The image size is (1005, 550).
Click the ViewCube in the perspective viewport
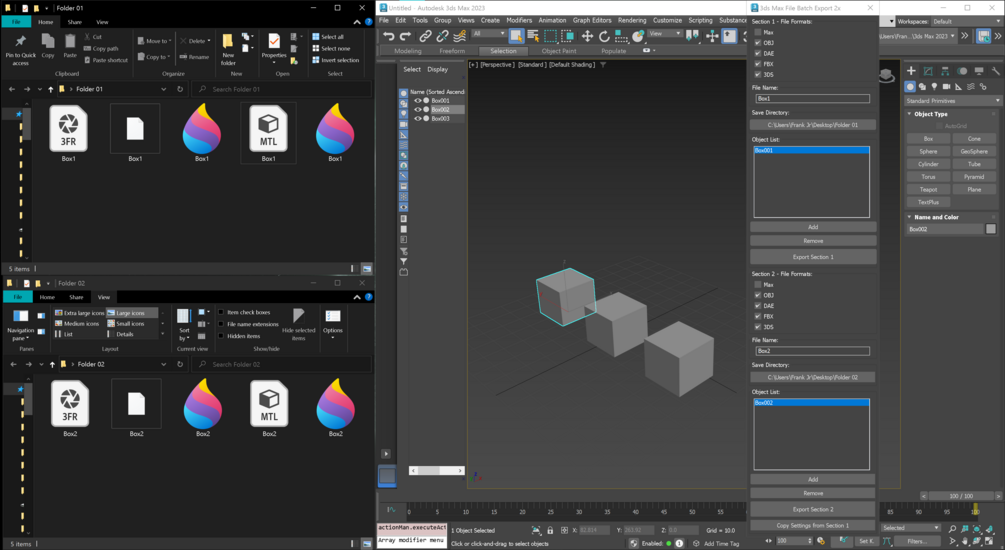coord(886,75)
